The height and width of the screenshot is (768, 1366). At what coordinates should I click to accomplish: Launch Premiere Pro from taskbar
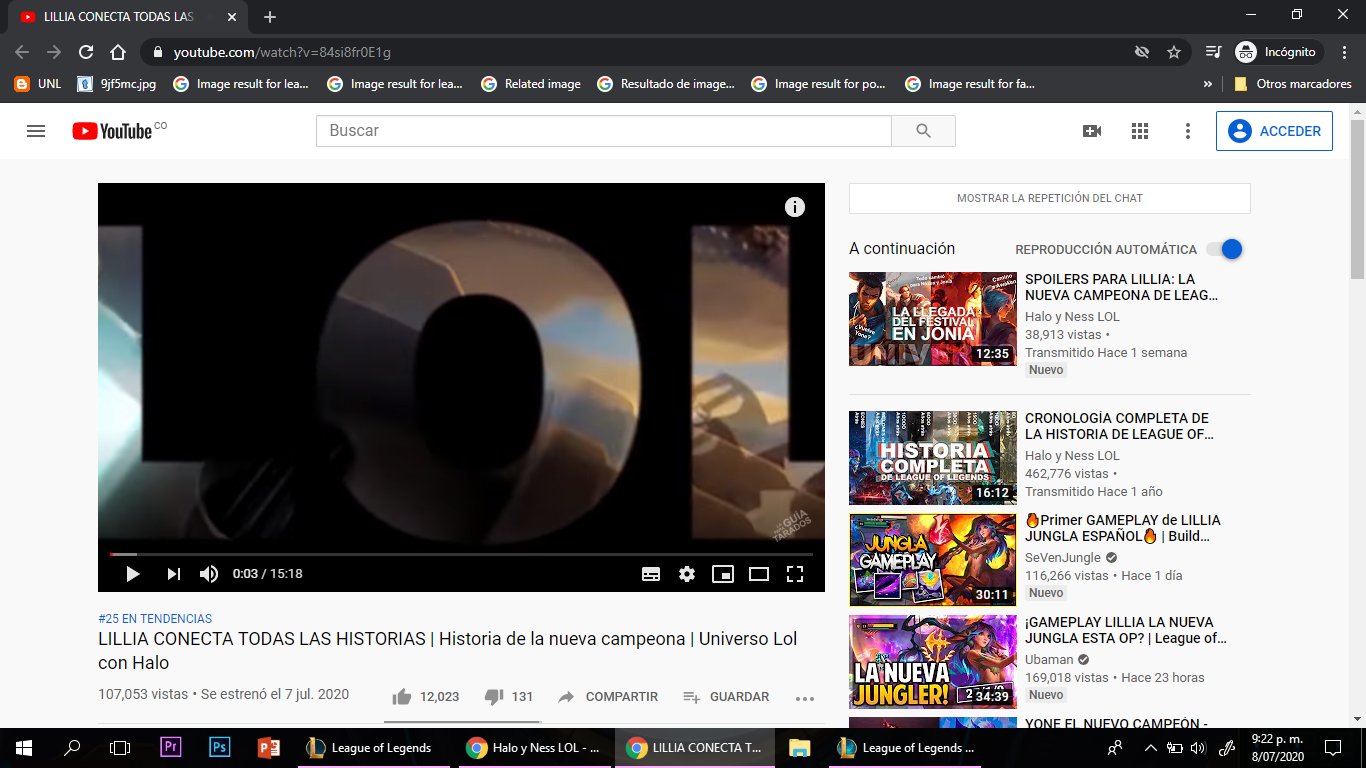[x=170, y=747]
